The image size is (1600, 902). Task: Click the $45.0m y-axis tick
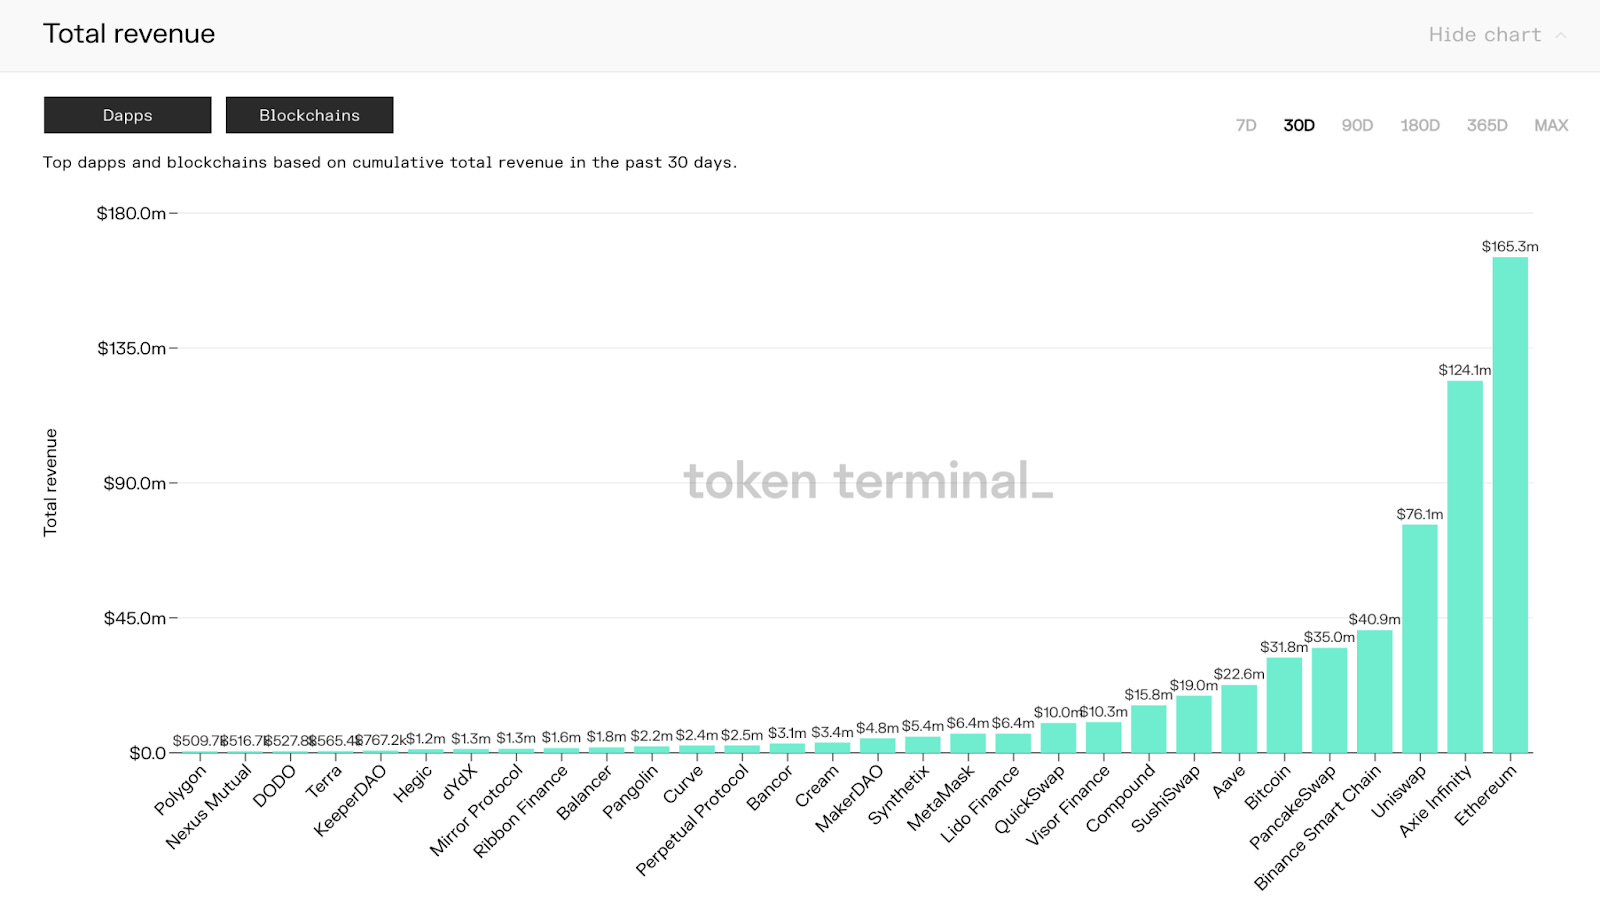click(134, 618)
